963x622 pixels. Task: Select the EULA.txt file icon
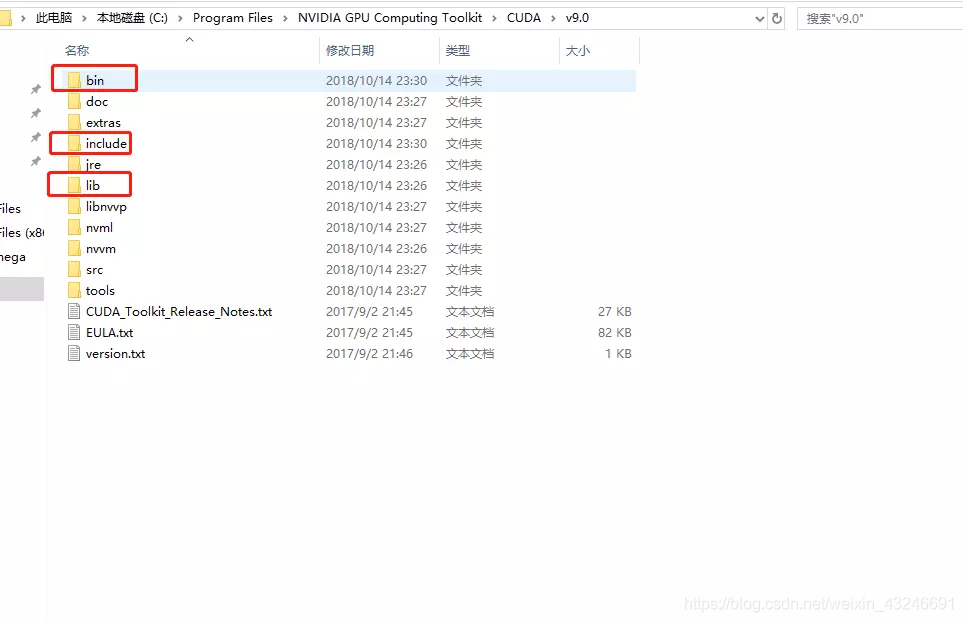point(74,332)
